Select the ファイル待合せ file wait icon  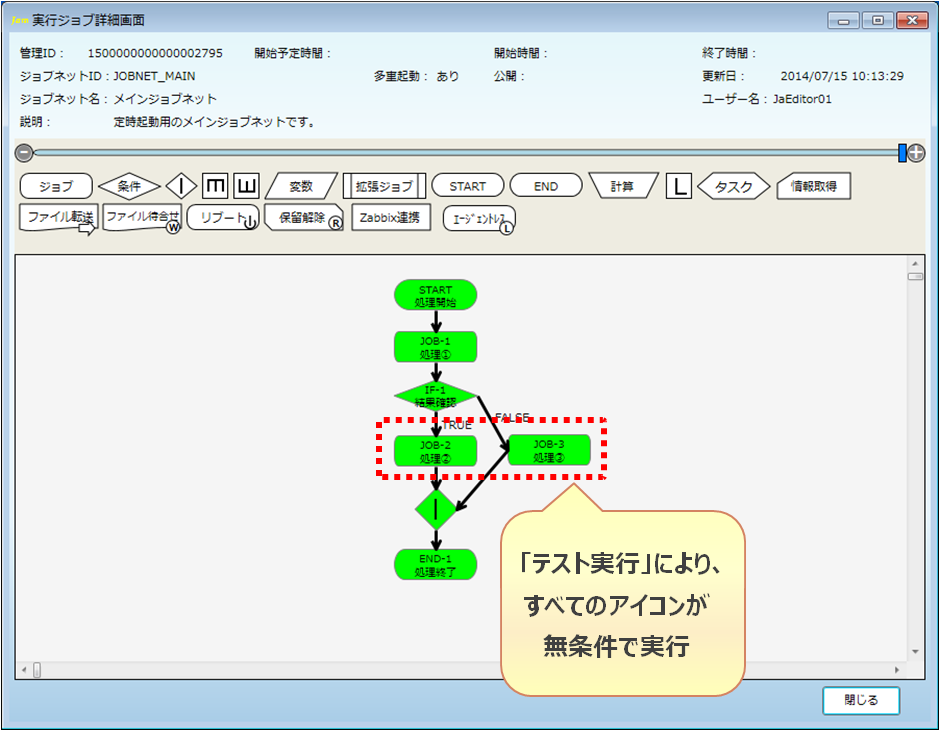[x=142, y=218]
